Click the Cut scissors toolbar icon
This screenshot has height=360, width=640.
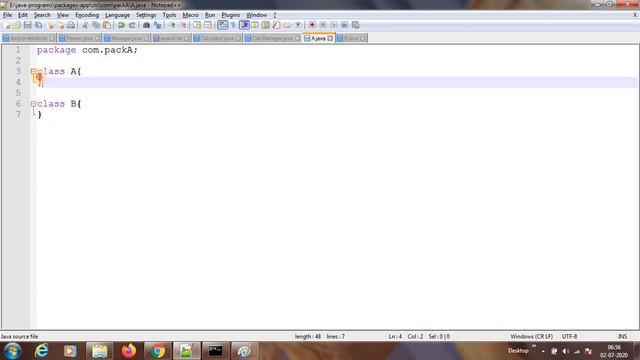coord(85,25)
